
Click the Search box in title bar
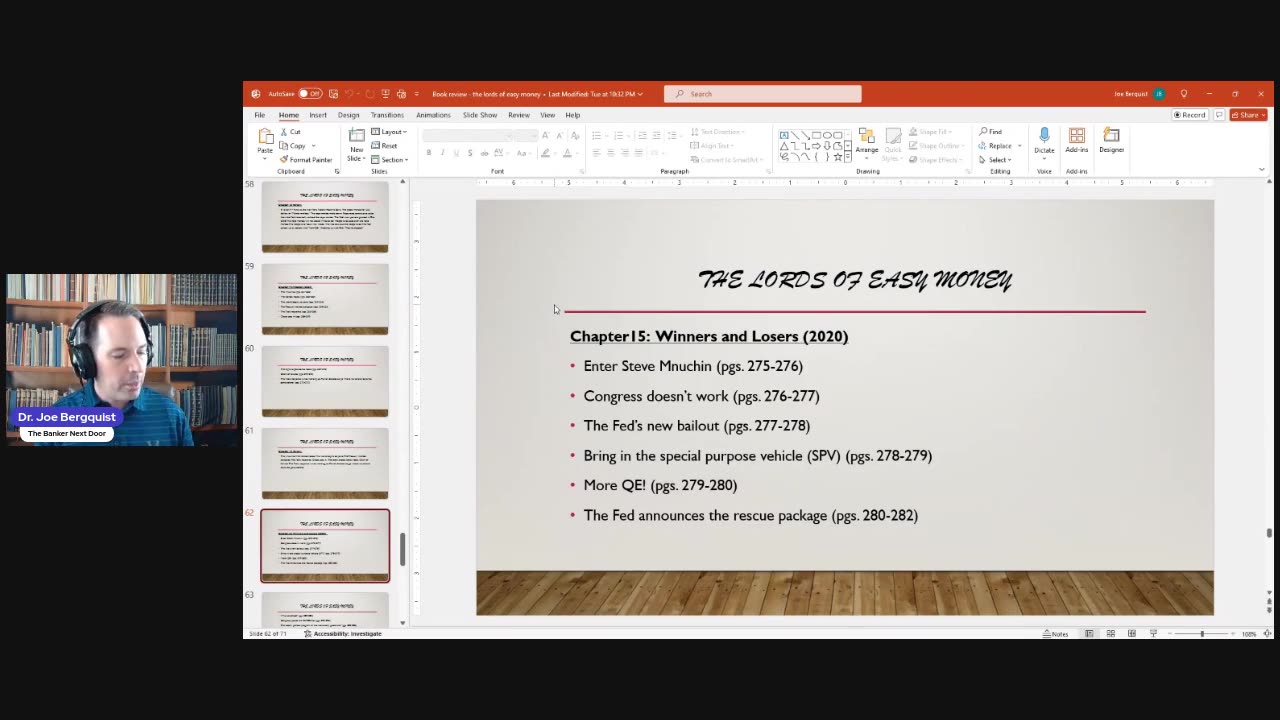coord(762,94)
